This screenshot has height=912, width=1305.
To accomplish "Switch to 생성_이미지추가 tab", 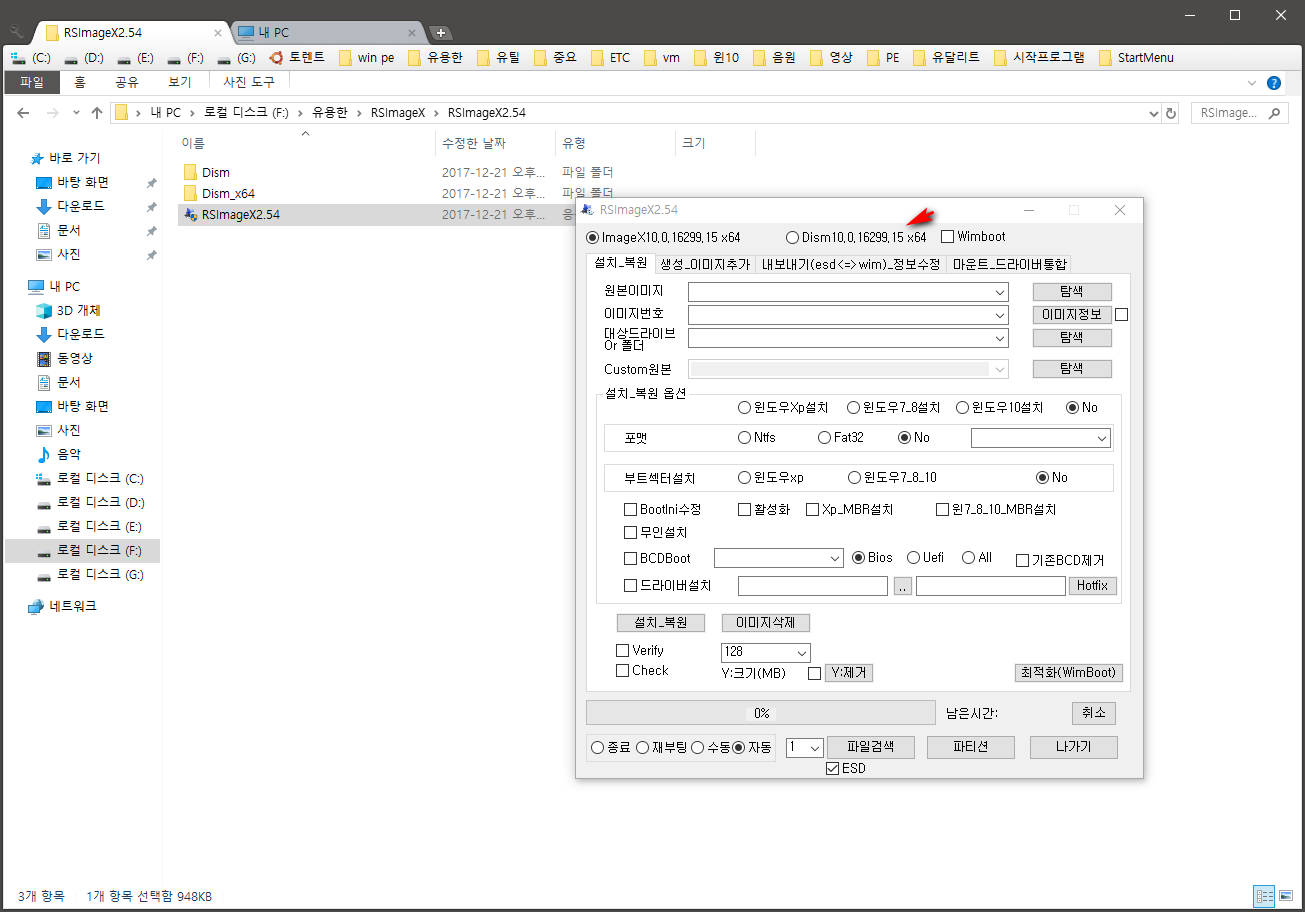I will click(x=704, y=264).
